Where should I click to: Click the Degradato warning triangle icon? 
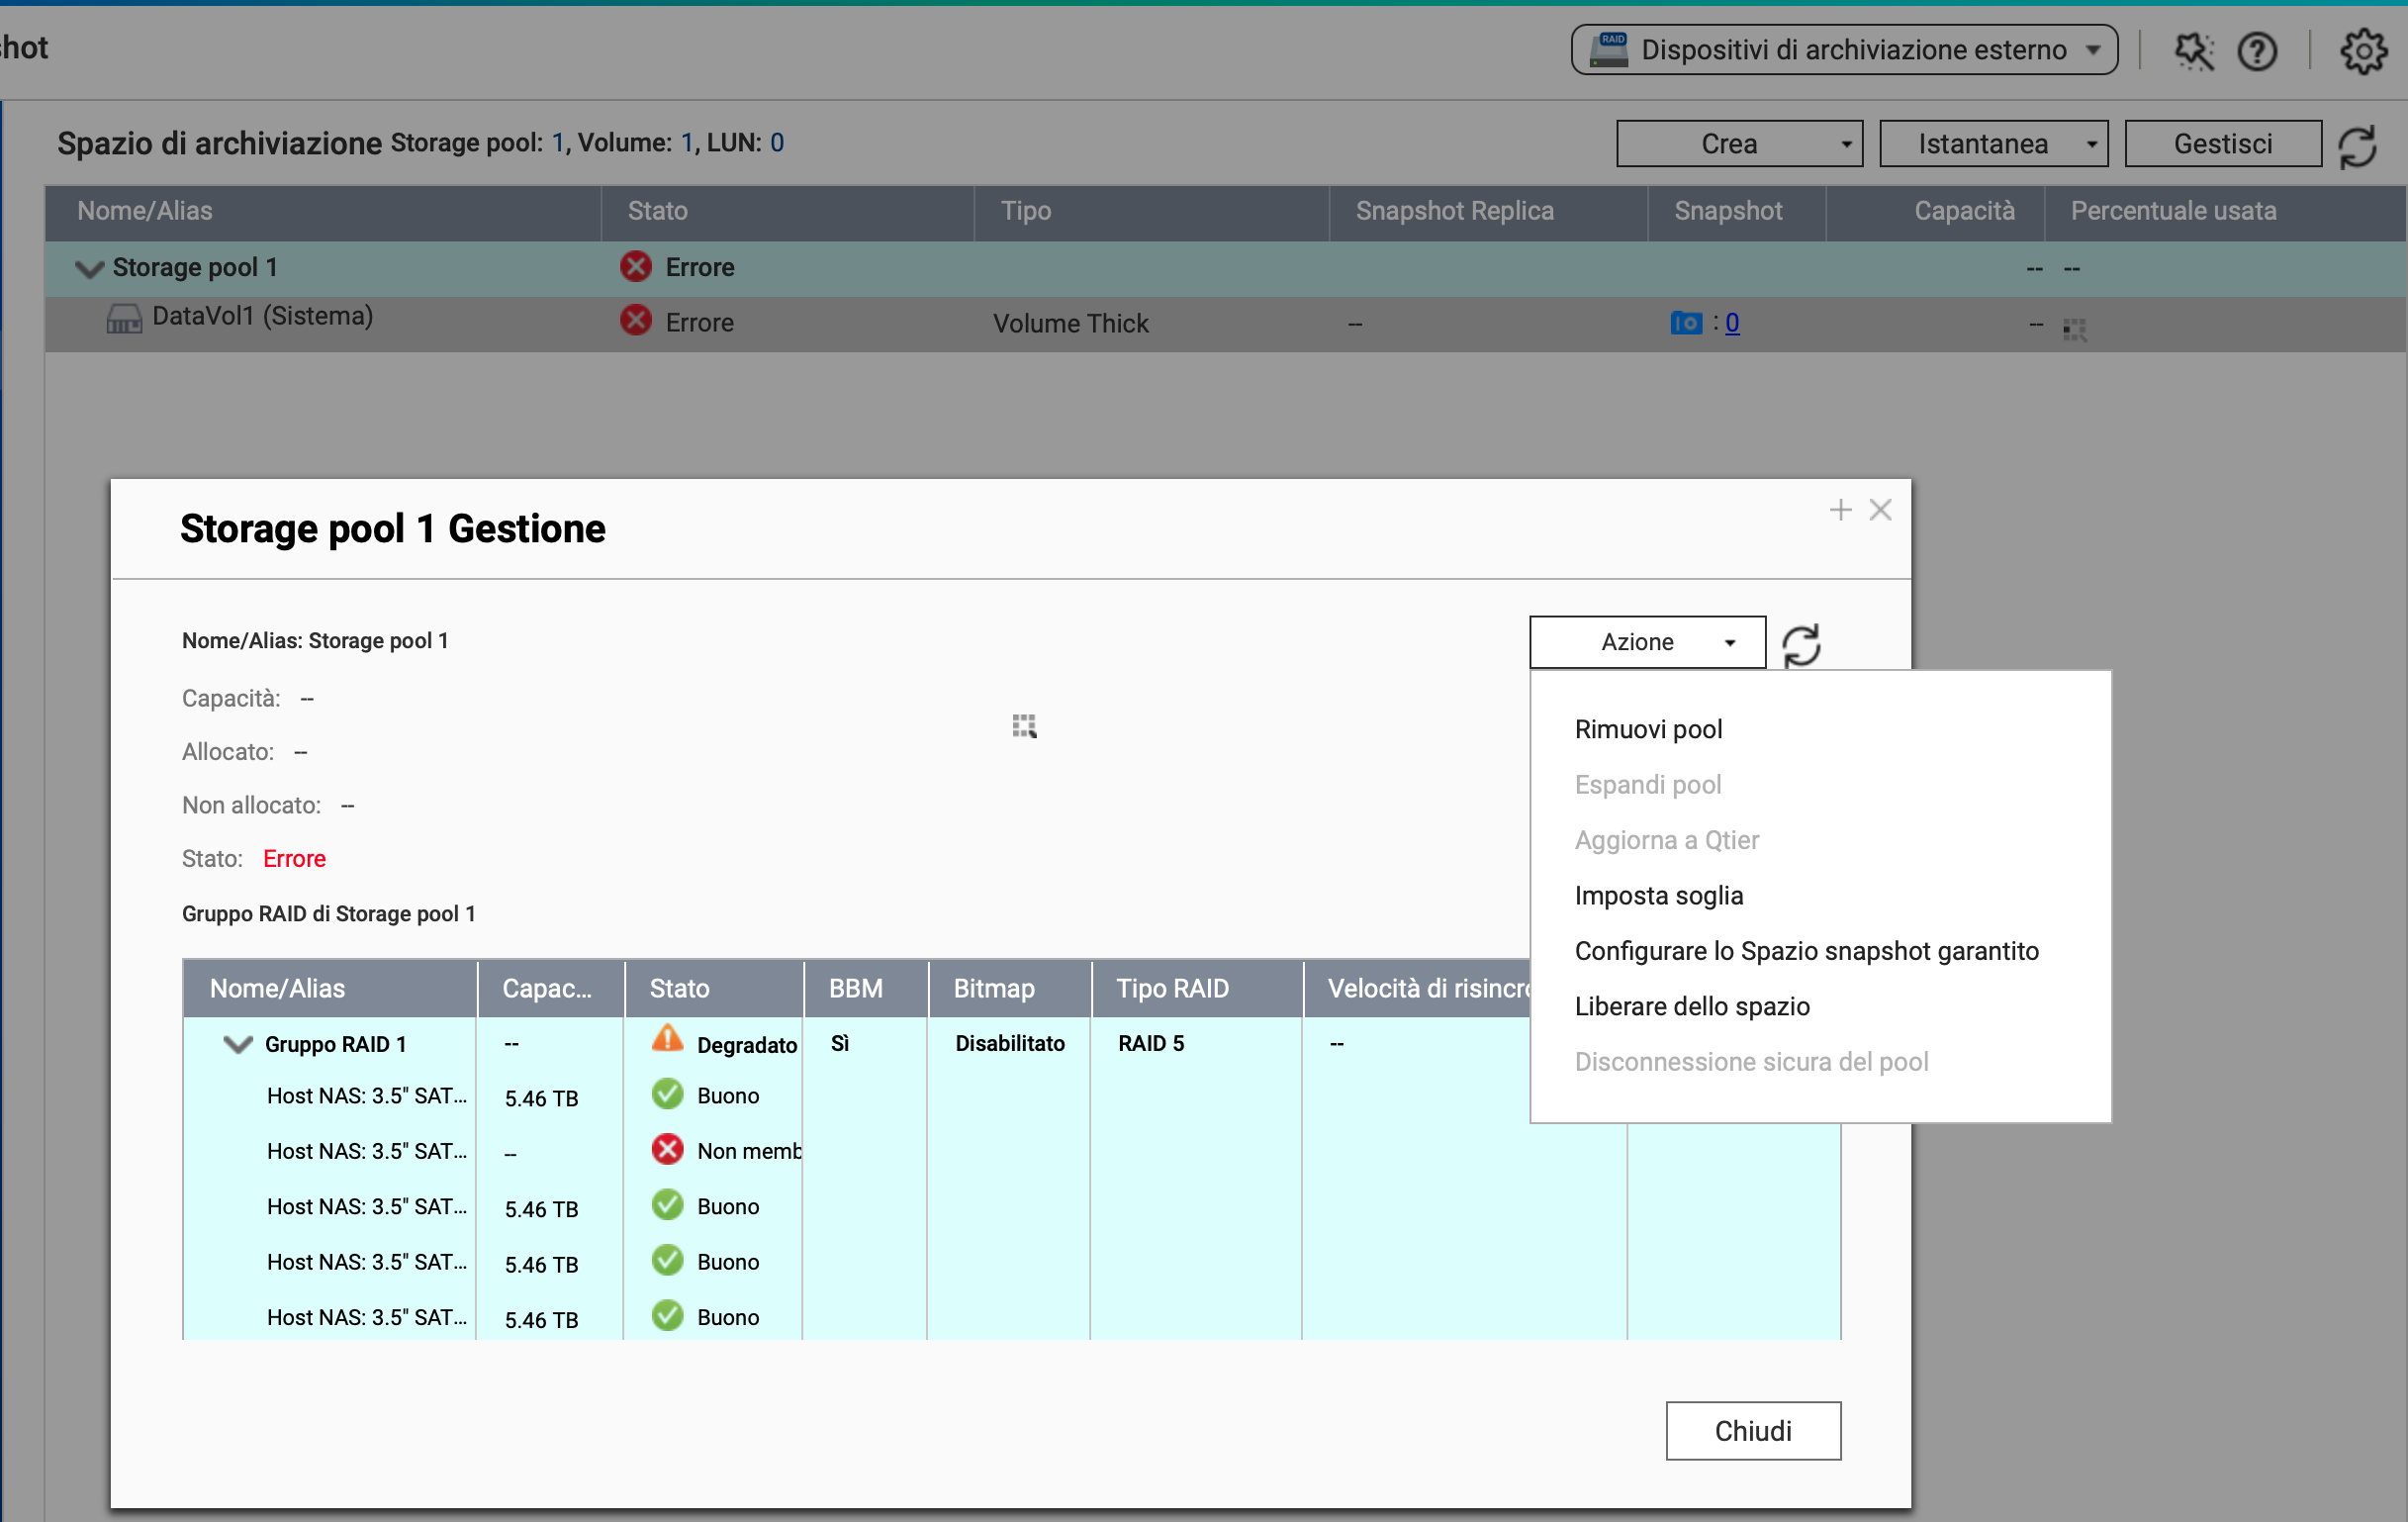tap(667, 1040)
